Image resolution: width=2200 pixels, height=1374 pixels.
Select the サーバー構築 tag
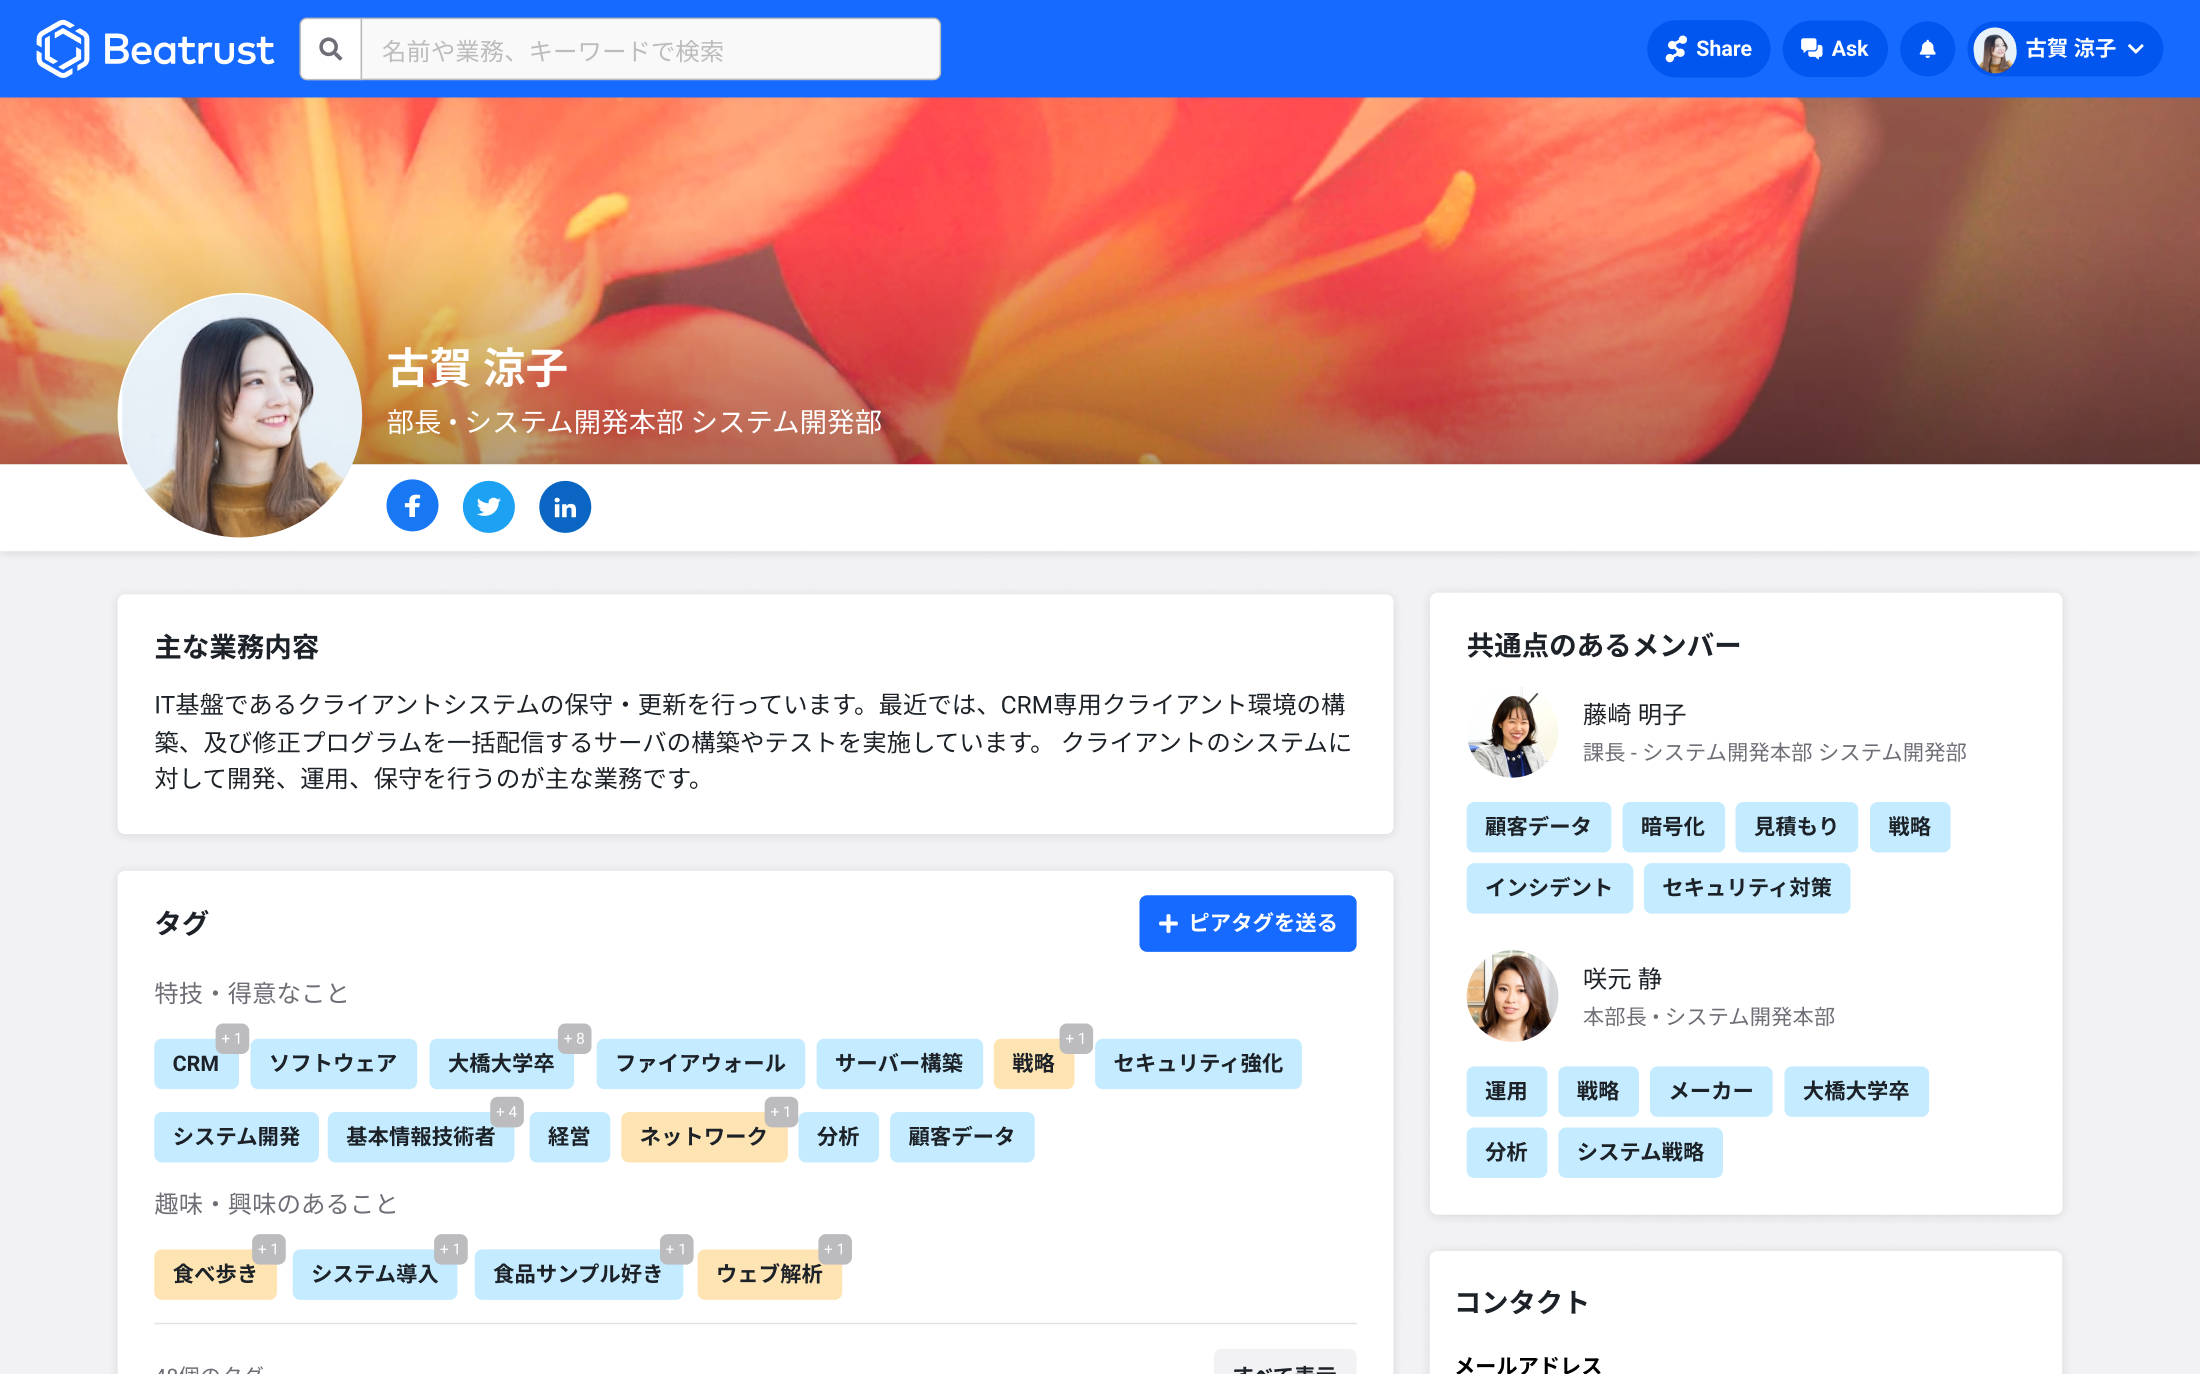click(x=899, y=1063)
